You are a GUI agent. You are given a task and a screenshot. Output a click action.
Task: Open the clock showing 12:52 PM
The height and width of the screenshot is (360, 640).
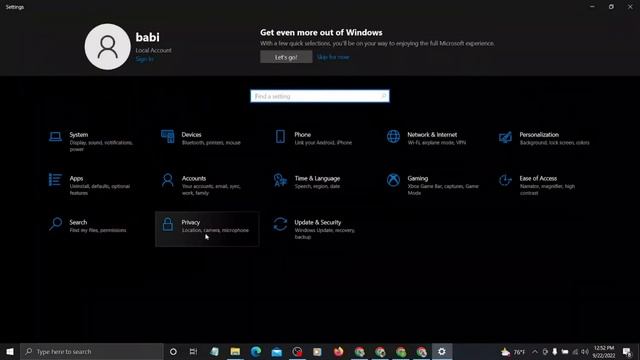[604, 351]
